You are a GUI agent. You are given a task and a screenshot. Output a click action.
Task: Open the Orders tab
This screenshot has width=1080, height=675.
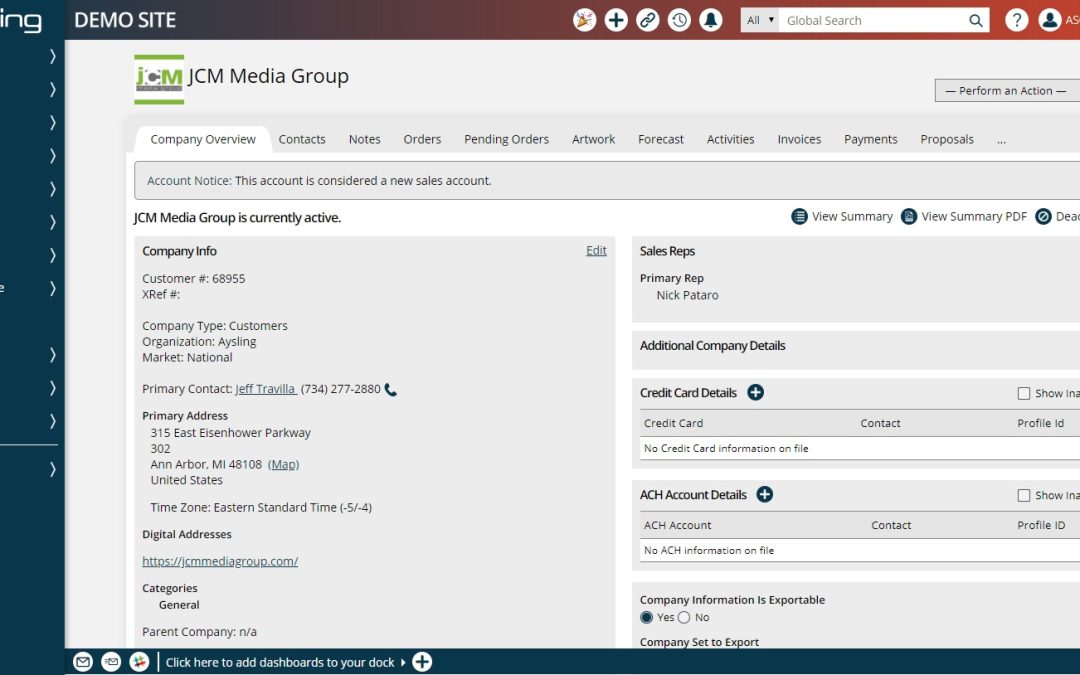click(x=422, y=139)
